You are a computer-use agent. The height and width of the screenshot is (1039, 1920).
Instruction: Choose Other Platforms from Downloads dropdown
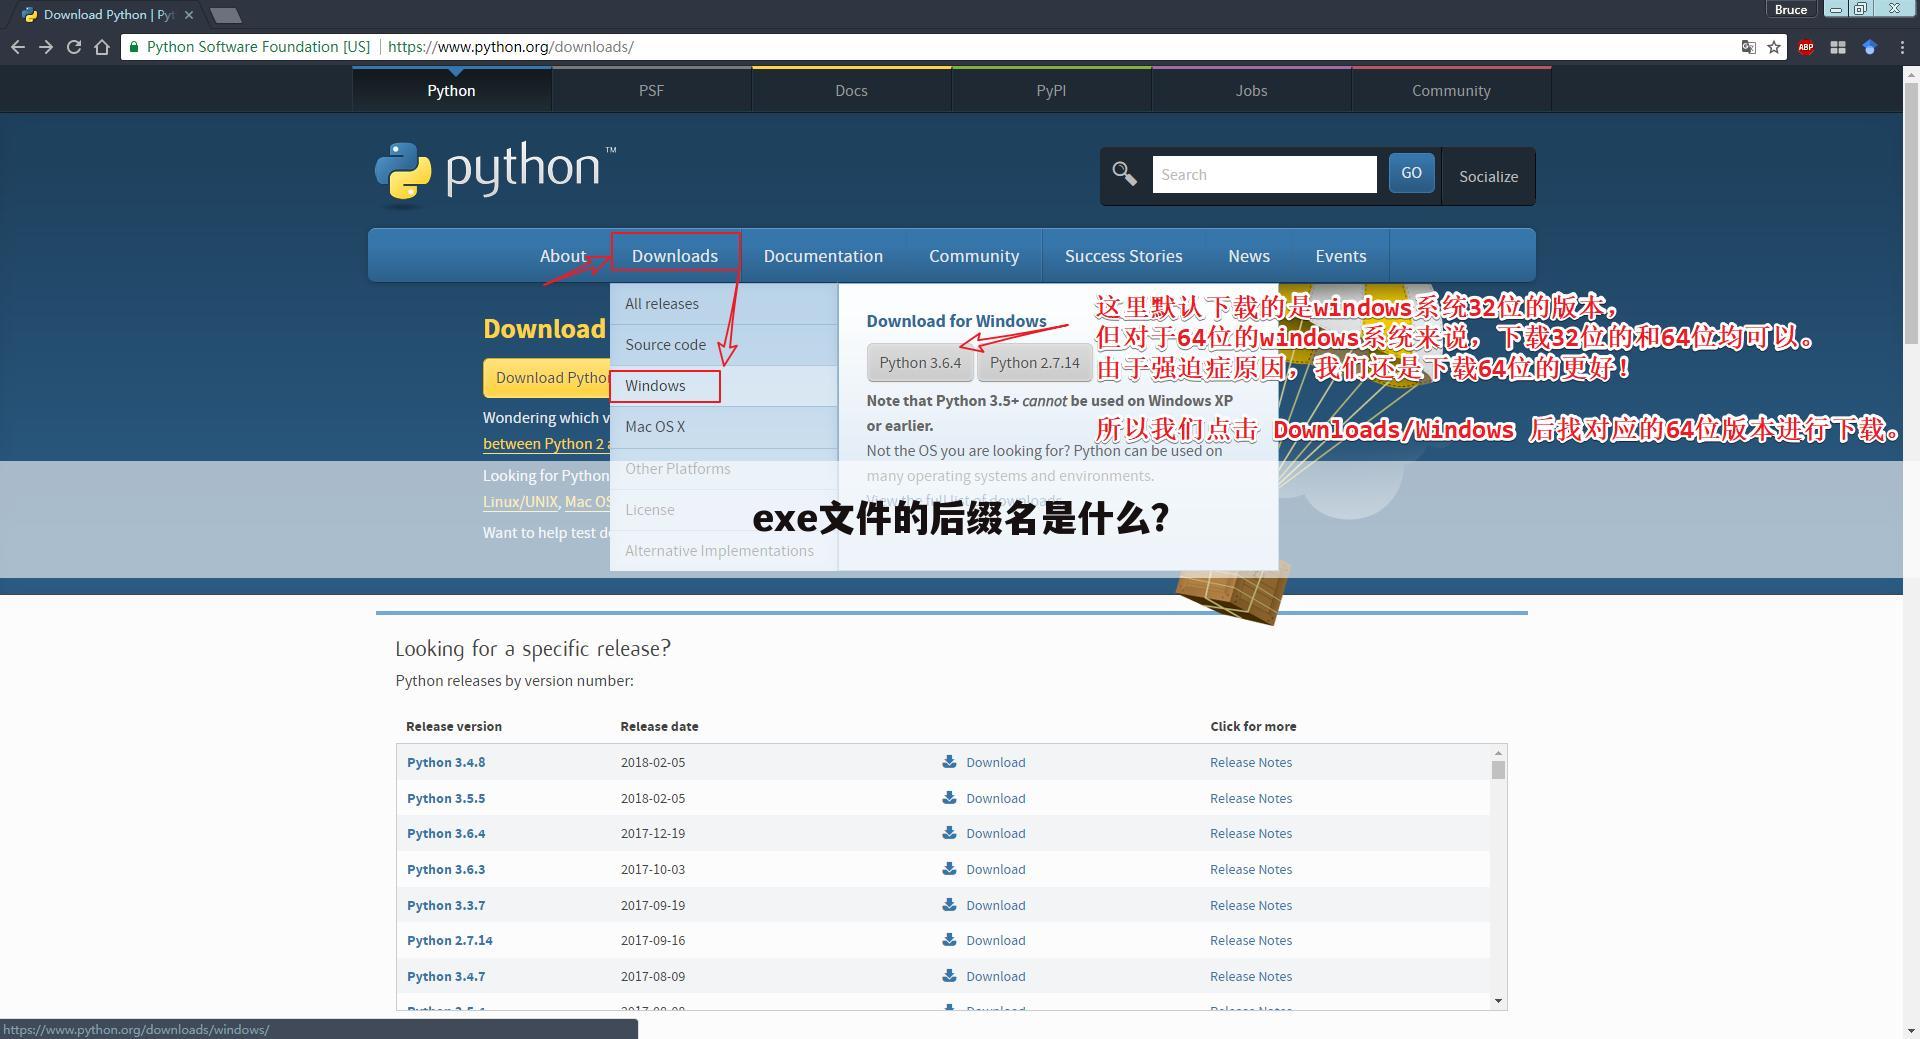click(x=724, y=469)
